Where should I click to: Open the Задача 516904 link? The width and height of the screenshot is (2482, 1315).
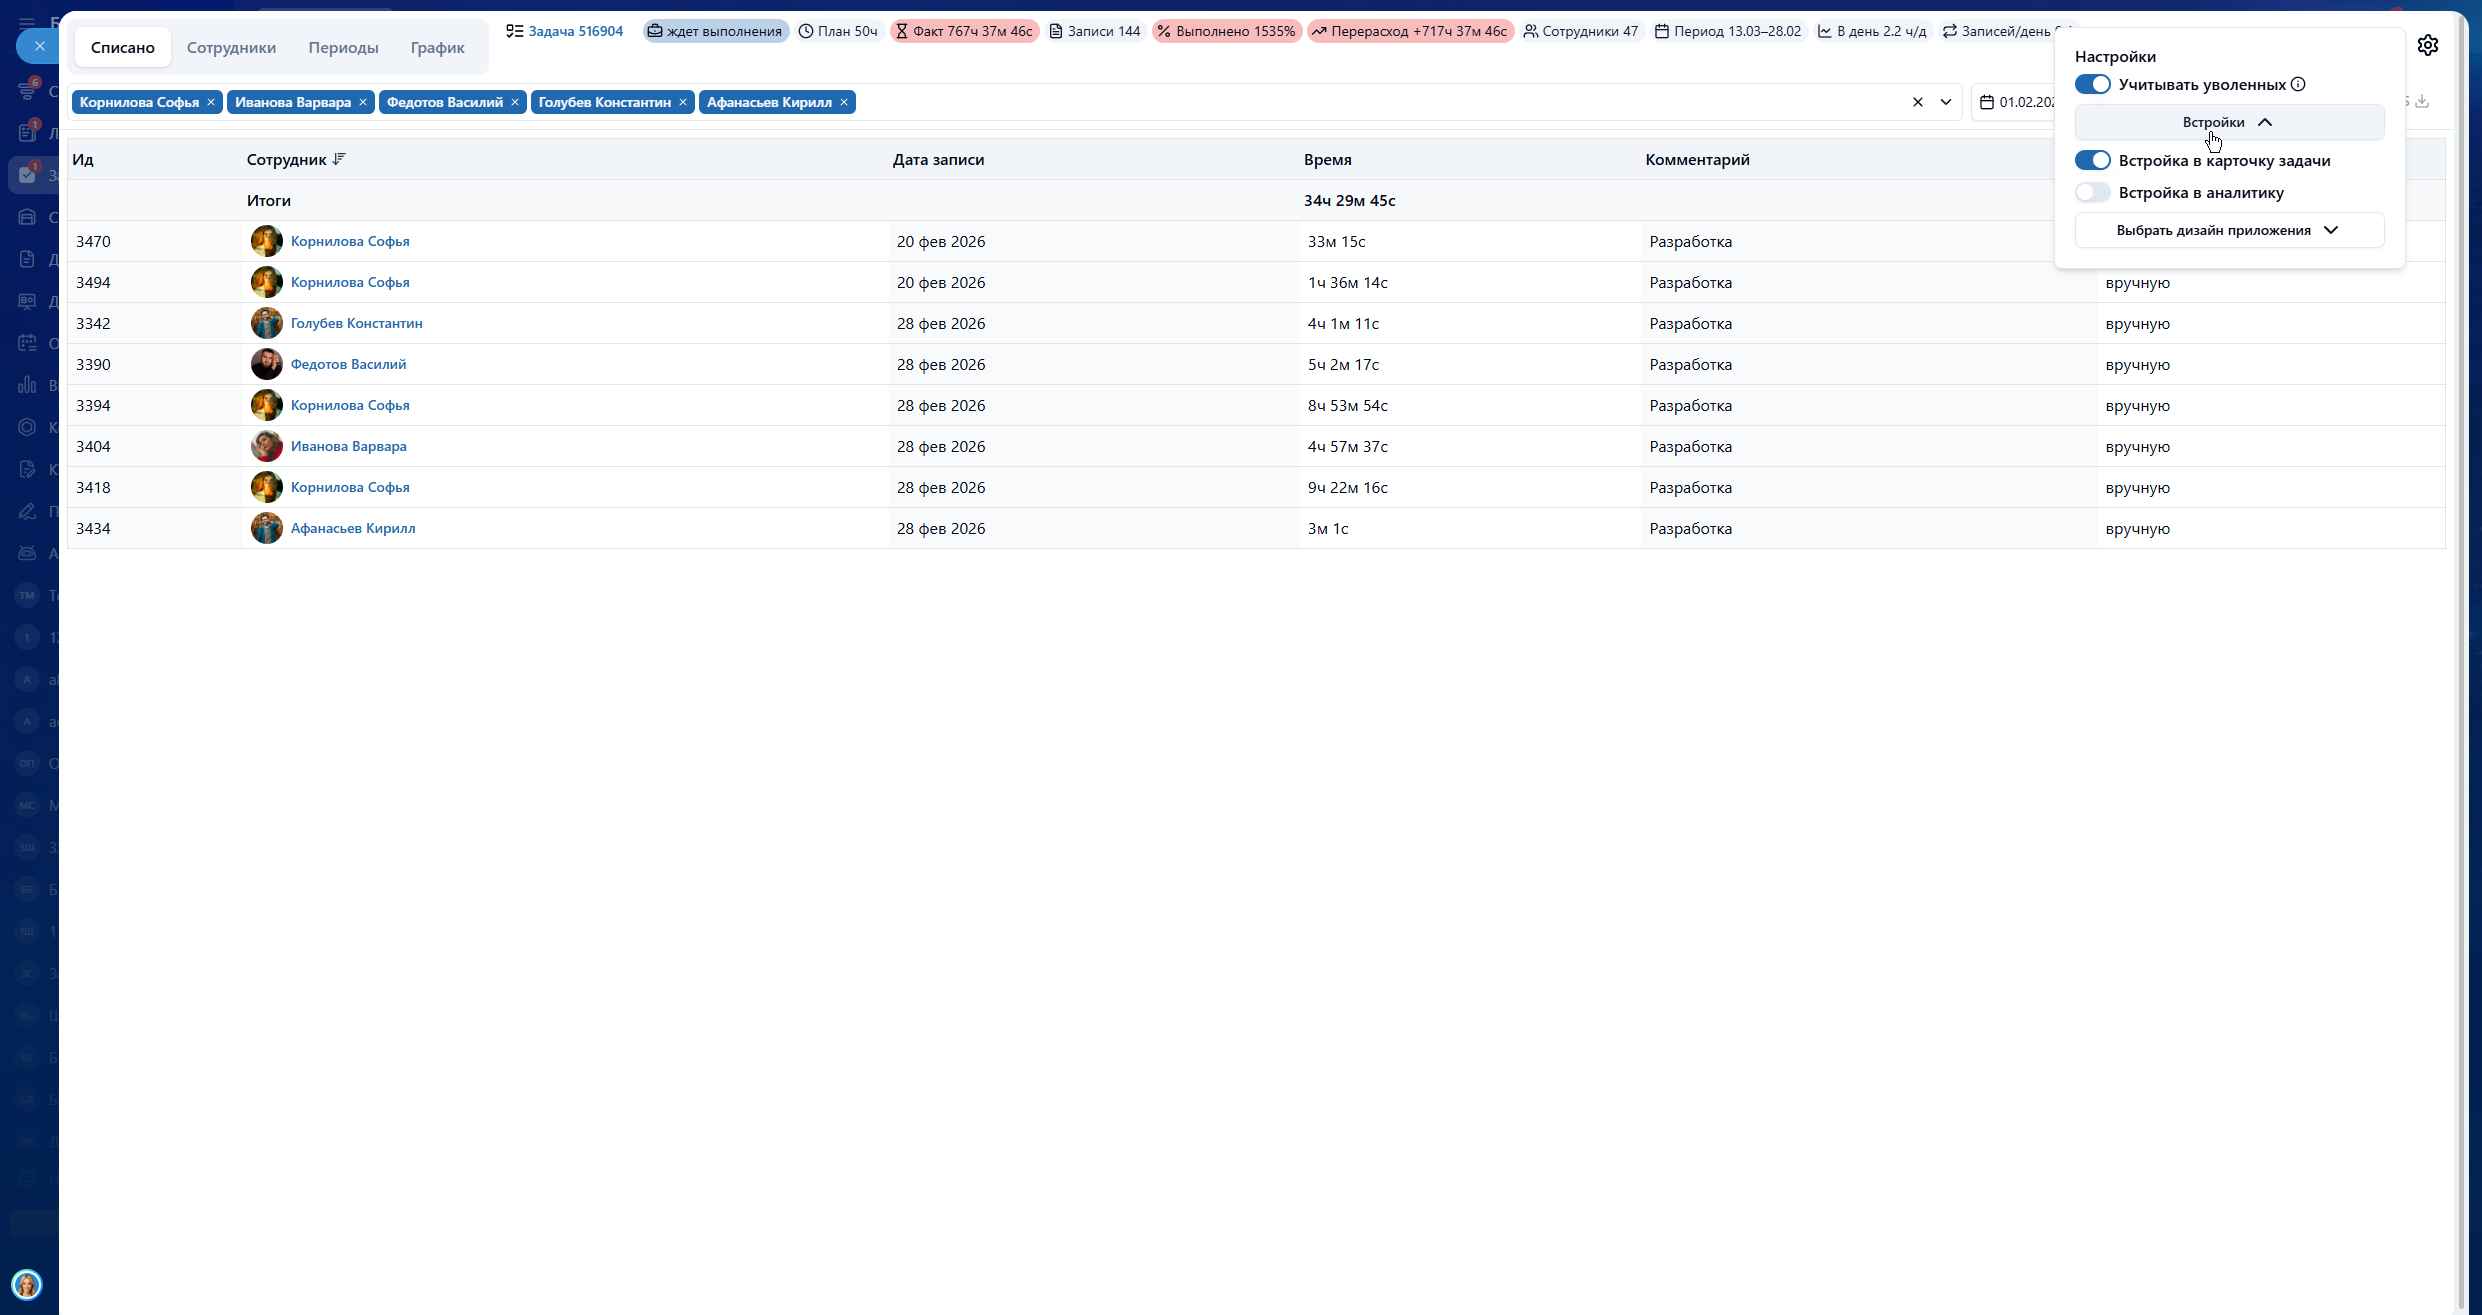575,32
